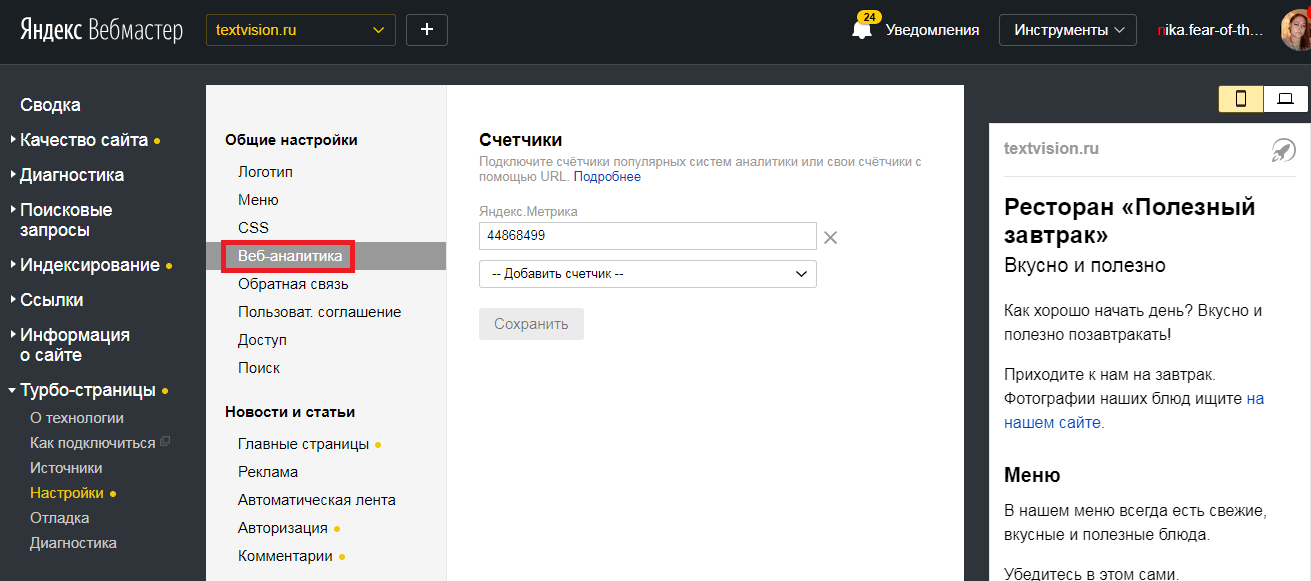Open the textvision.ru site dropdown
The width and height of the screenshot is (1311, 581).
pos(300,30)
